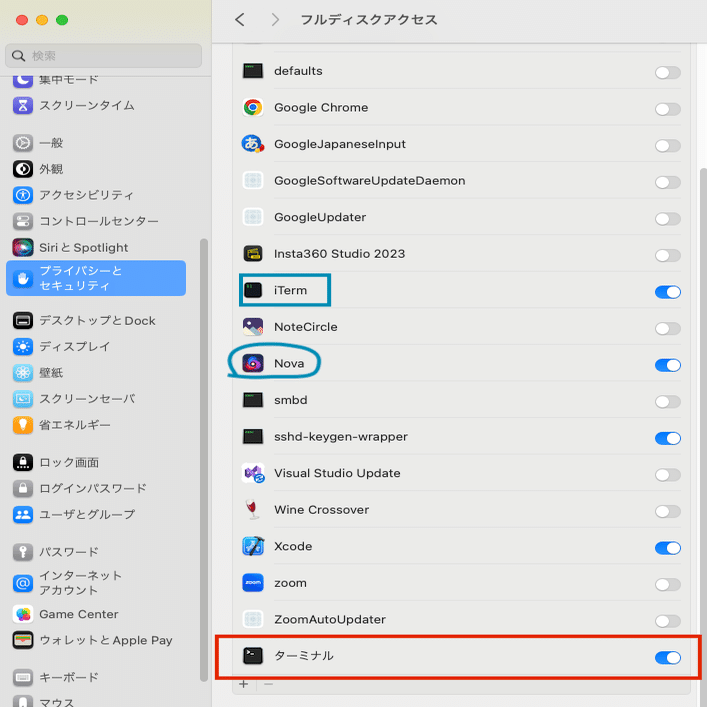Screen dimensions: 707x707
Task: Add an app with plus button
Action: (x=244, y=684)
